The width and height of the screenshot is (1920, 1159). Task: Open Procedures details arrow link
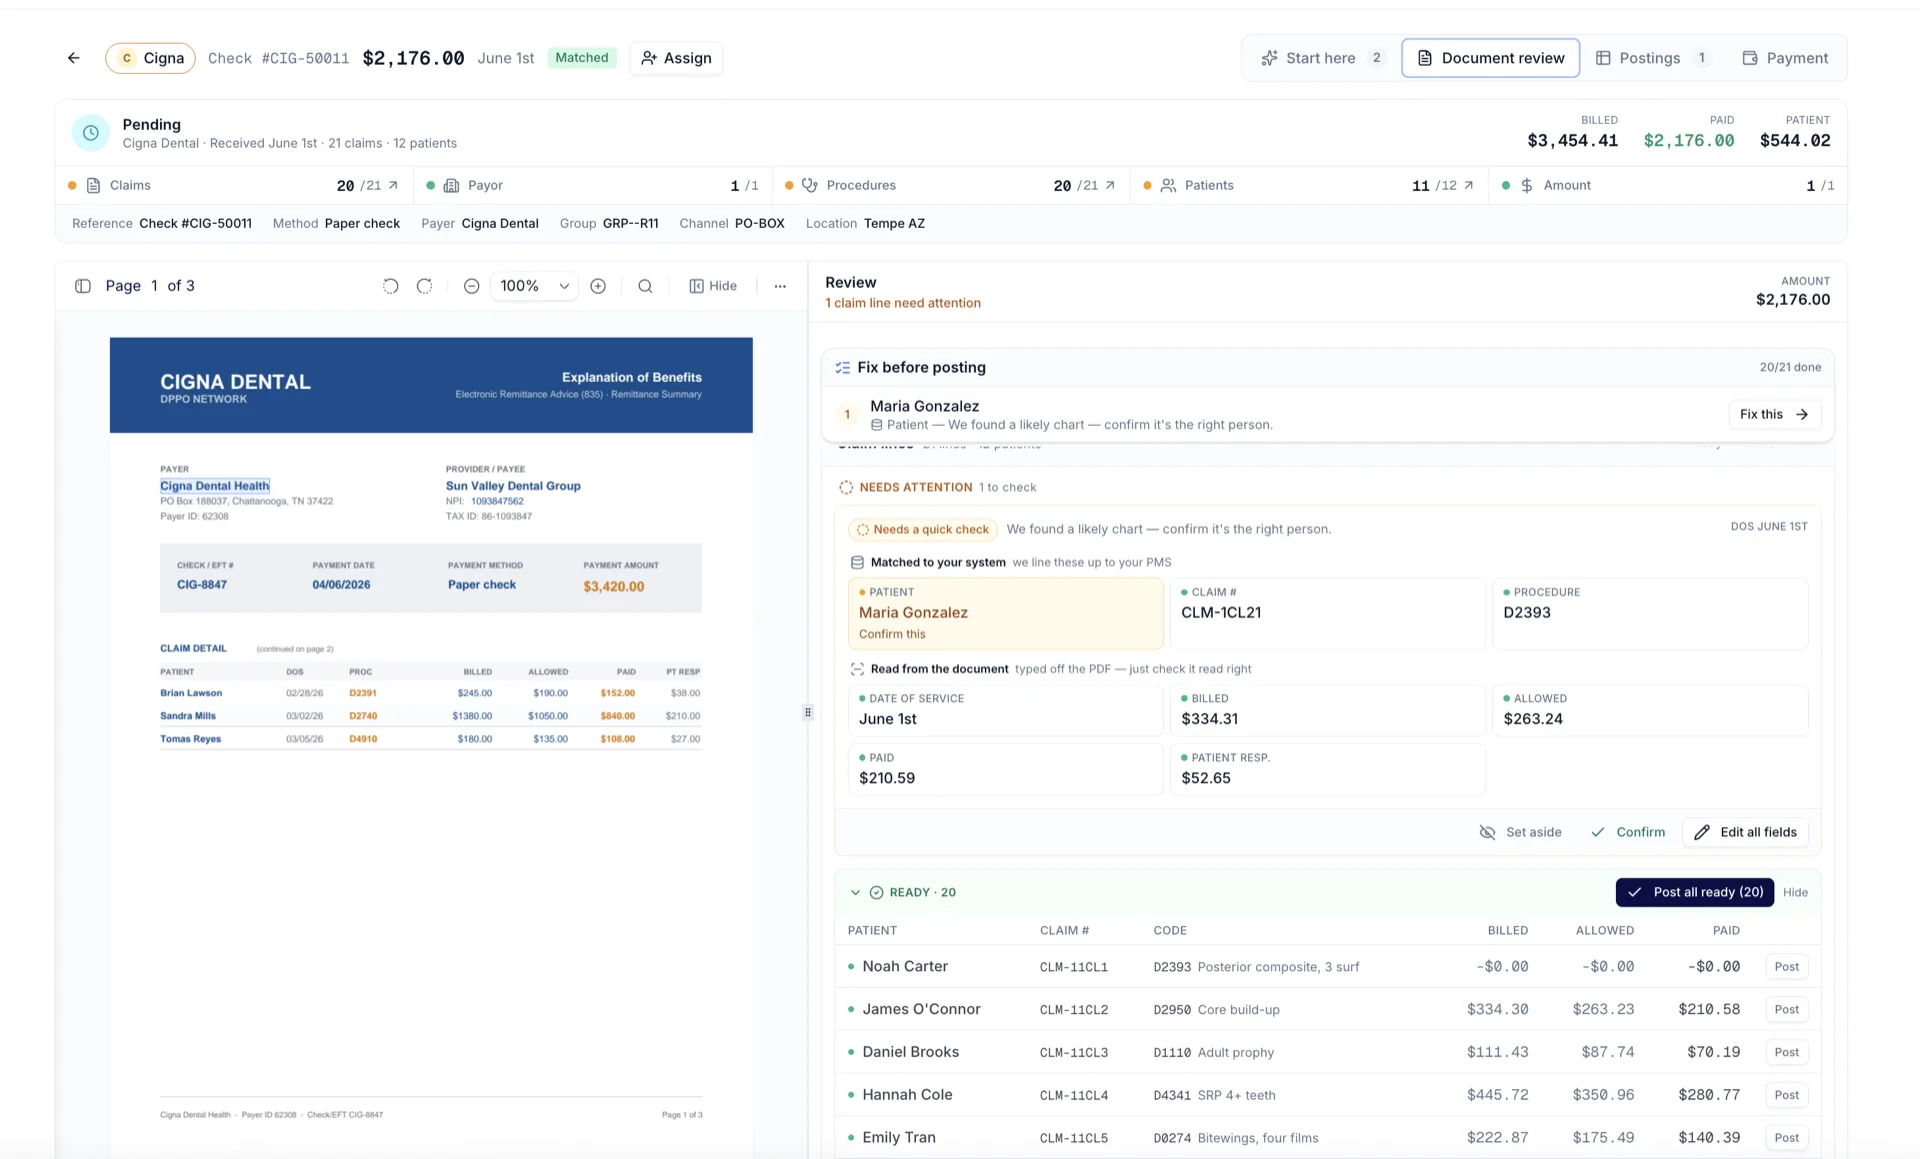[x=1110, y=185]
